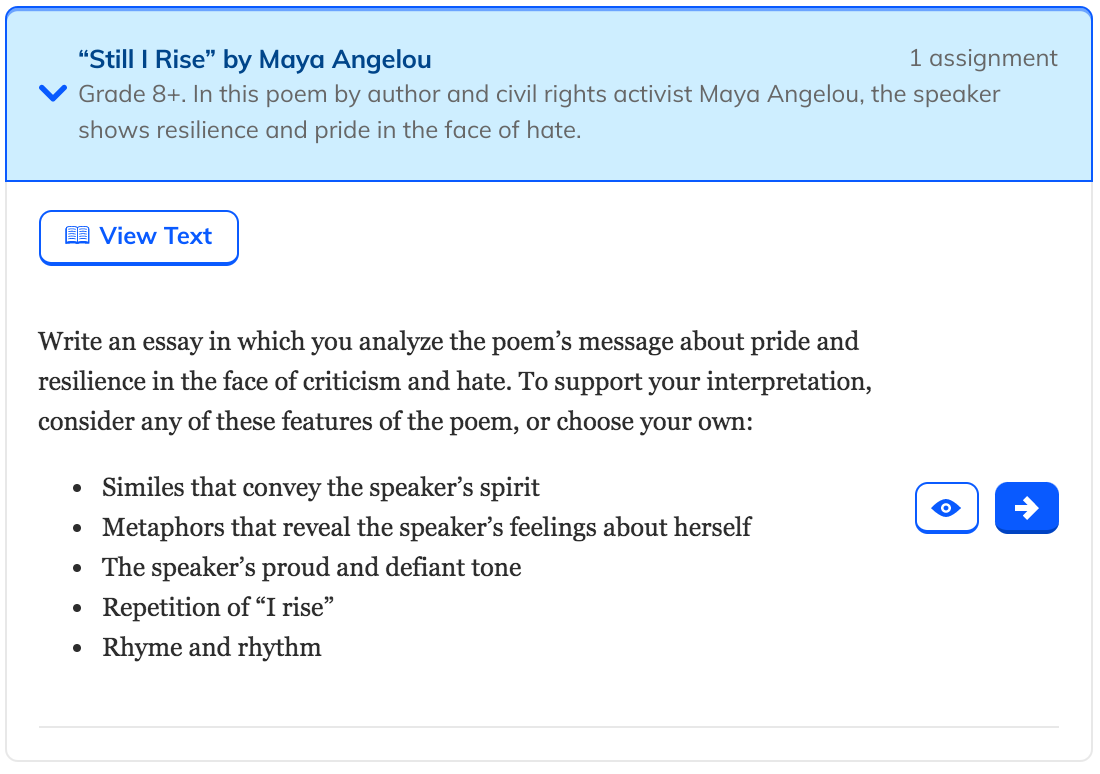Select the Similes that convey spirit bullet
The image size is (1100, 774).
pyautogui.click(x=321, y=487)
